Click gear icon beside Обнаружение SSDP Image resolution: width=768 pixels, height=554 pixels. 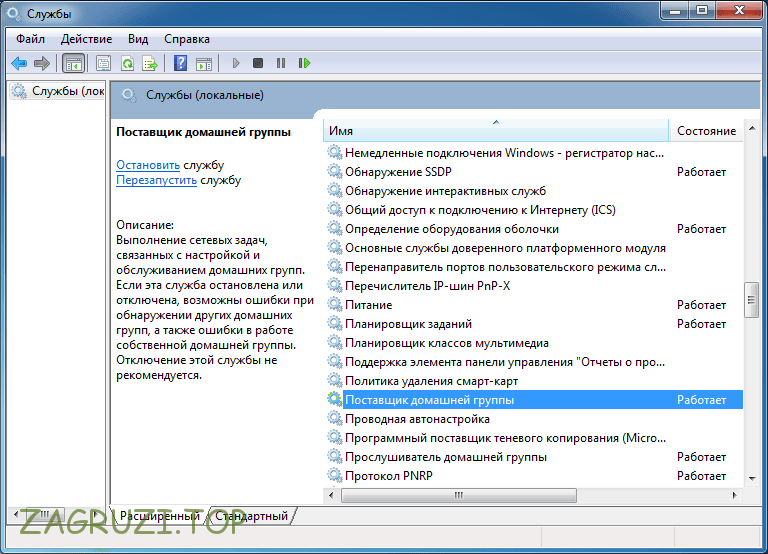[335, 171]
